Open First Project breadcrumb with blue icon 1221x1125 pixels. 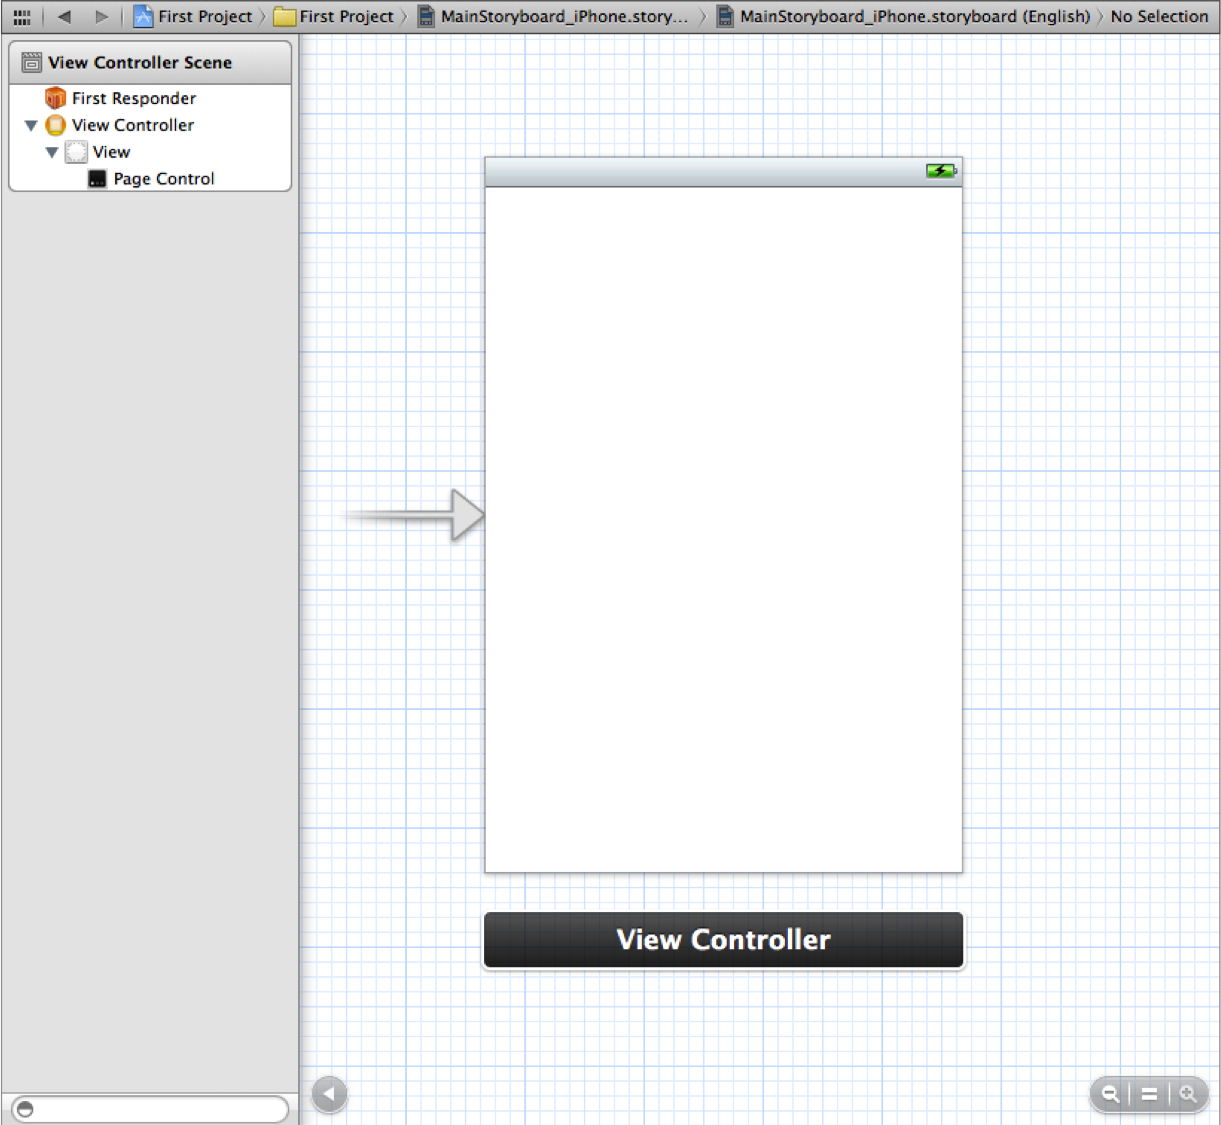point(194,17)
